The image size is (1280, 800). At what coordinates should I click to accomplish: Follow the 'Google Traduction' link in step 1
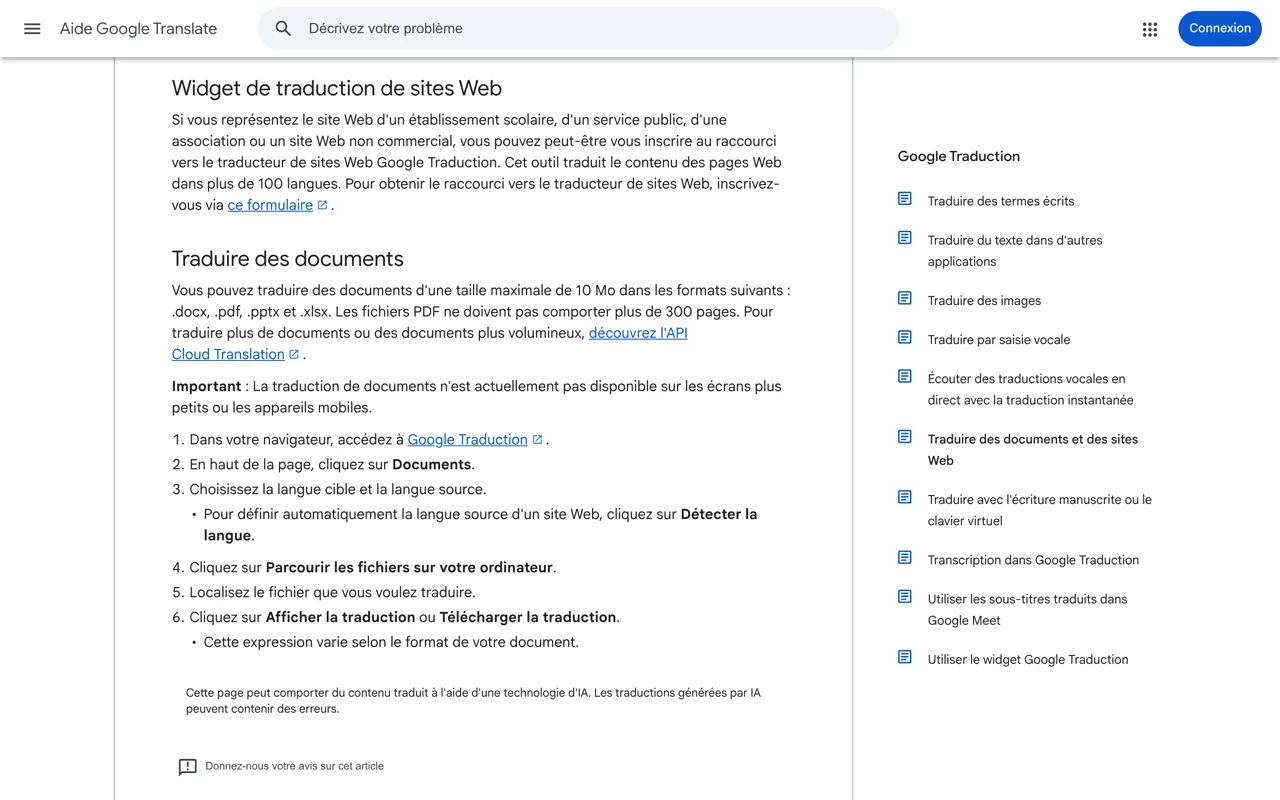(x=467, y=439)
